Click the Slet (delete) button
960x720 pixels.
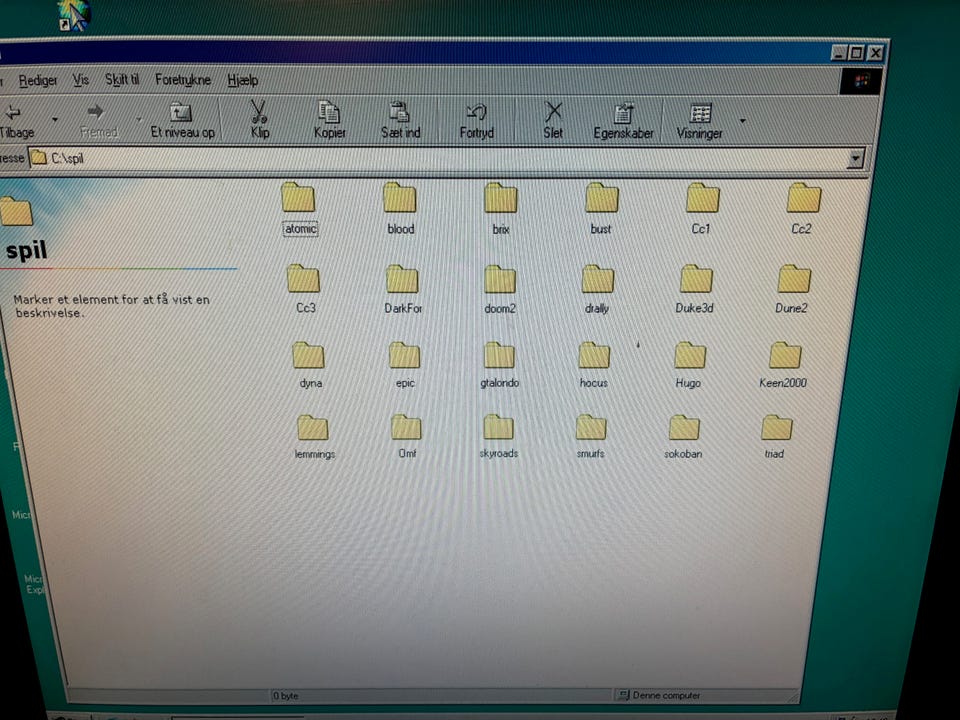553,121
